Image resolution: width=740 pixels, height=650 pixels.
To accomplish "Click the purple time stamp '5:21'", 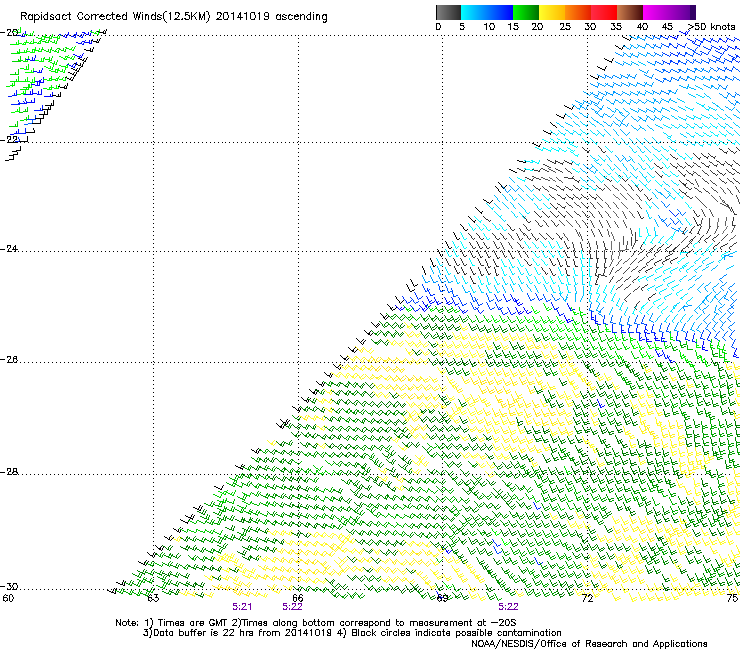I will (242, 607).
